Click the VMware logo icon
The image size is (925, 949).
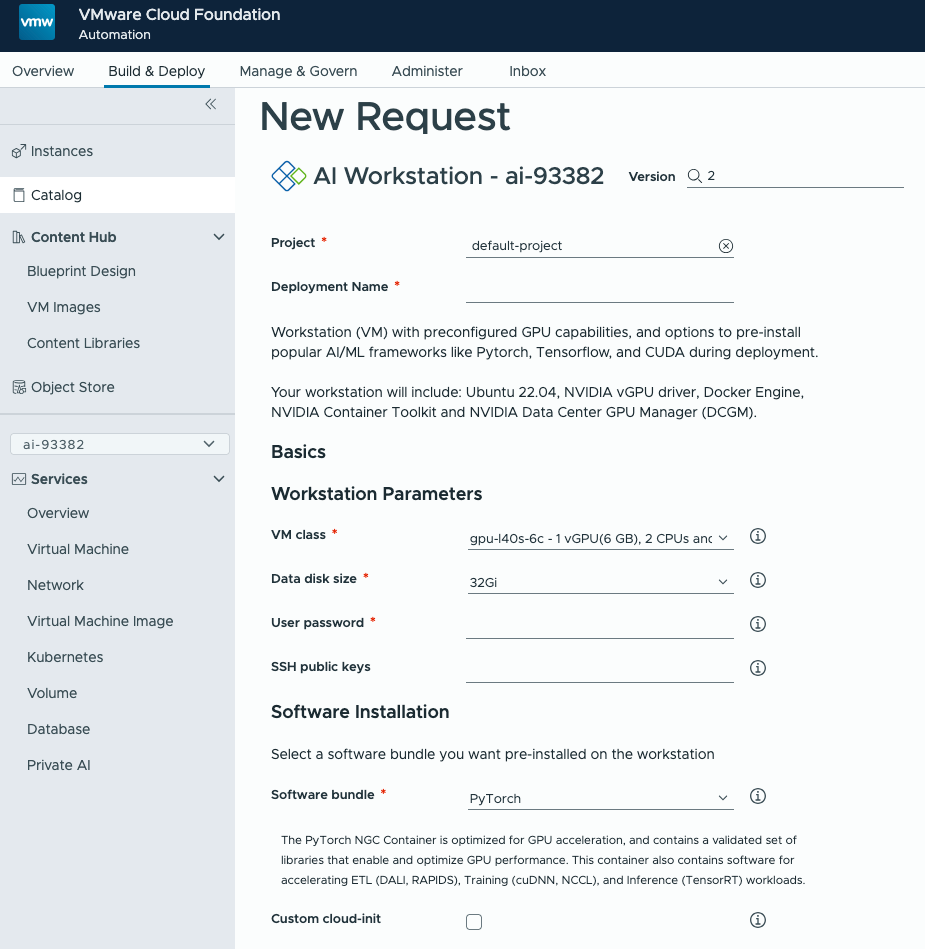37,22
